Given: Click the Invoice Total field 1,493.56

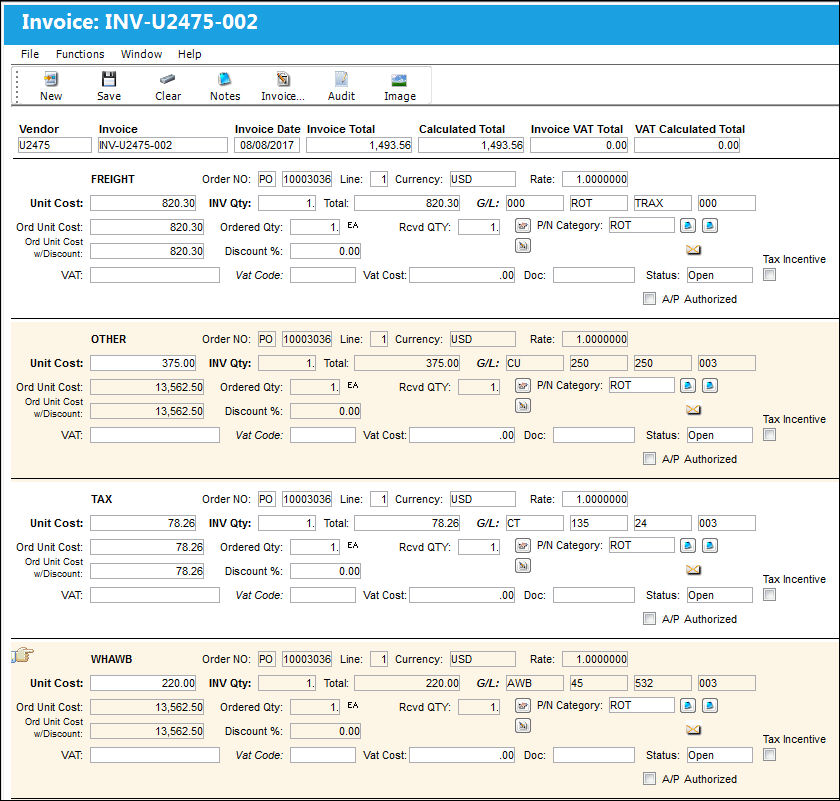Looking at the screenshot, I should (359, 145).
